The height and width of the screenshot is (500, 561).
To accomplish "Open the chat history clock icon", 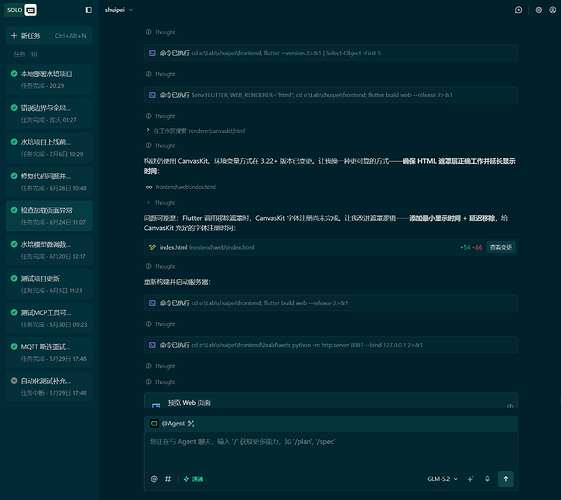I will tap(518, 10).
